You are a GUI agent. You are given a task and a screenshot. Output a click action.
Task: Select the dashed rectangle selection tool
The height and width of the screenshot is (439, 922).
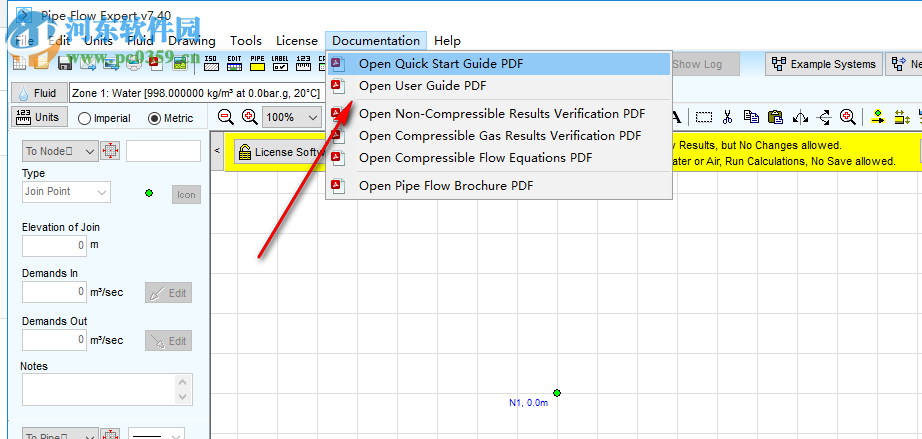[x=704, y=117]
